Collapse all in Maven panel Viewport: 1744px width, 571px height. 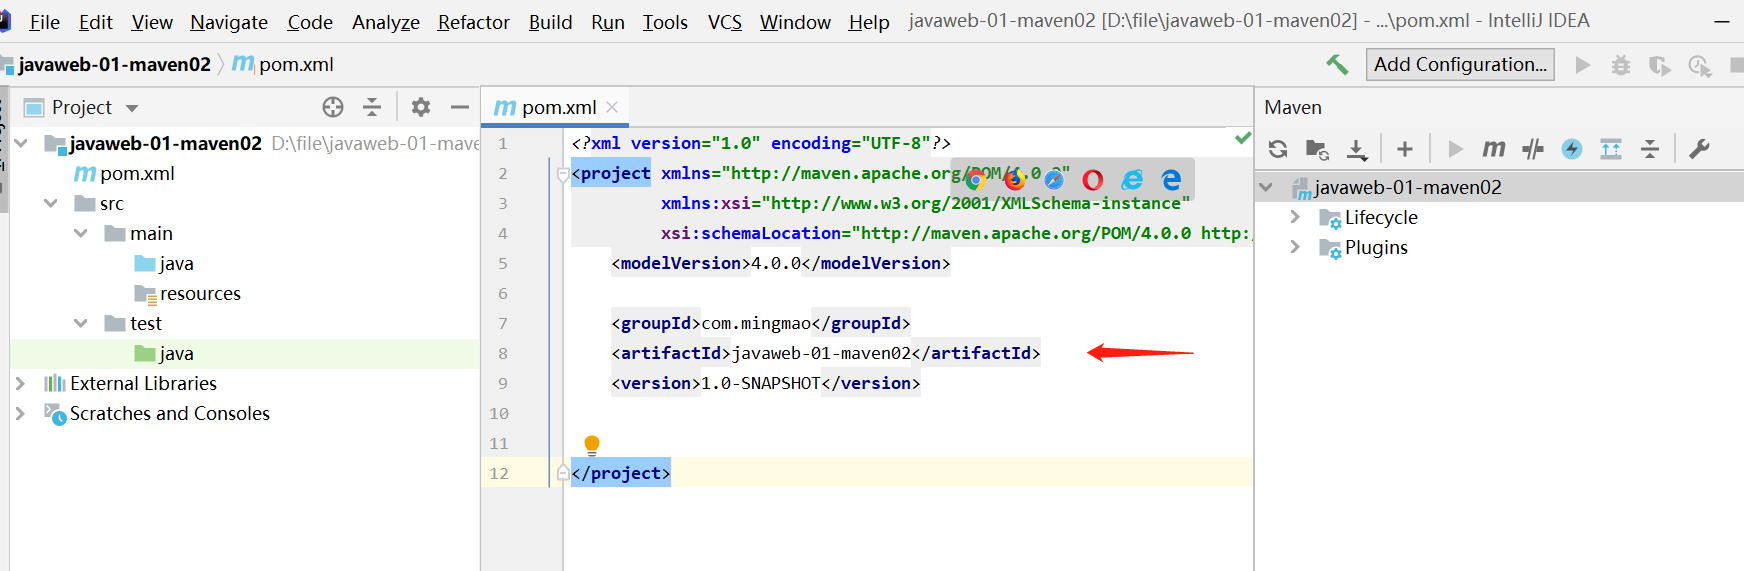click(x=1650, y=149)
